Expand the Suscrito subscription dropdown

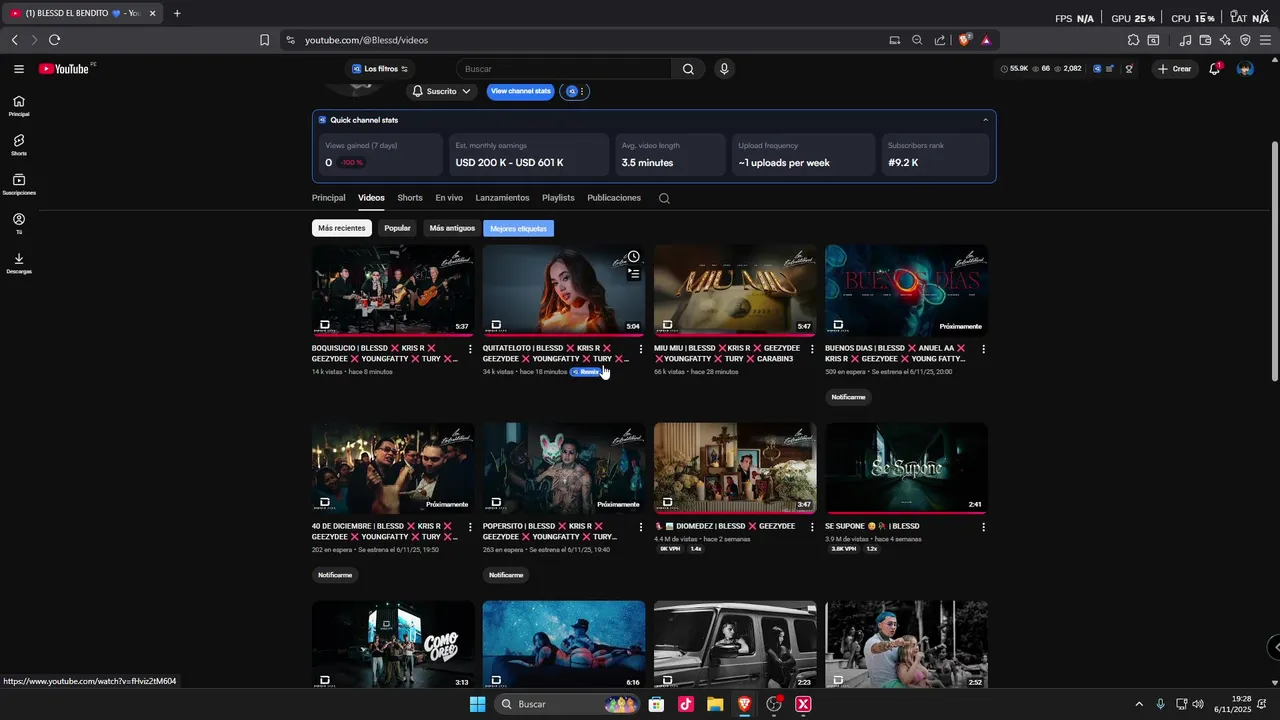[442, 91]
